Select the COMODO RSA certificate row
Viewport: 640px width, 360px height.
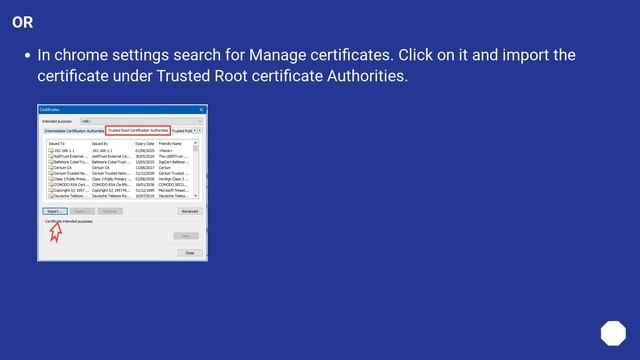tap(120, 184)
